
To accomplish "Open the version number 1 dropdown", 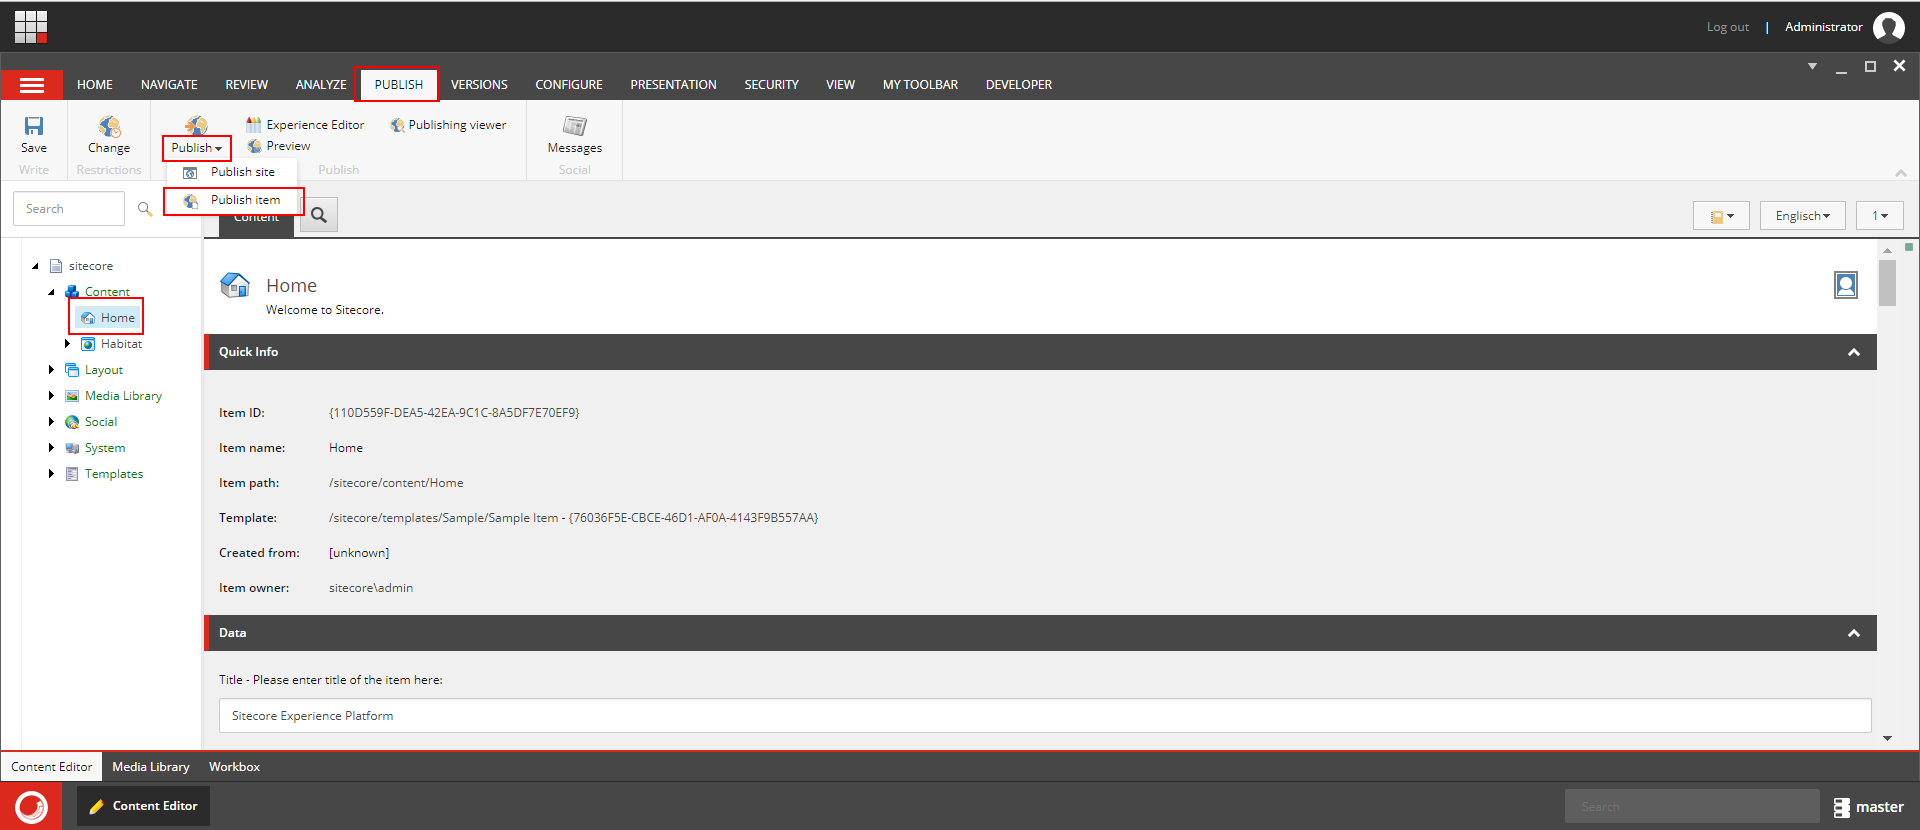I will 1880,216.
